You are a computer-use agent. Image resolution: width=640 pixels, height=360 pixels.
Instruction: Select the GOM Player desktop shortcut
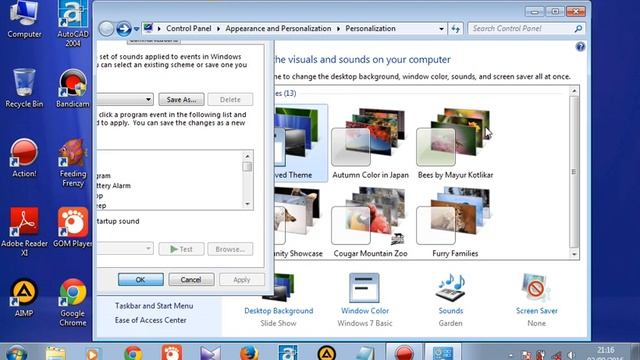click(x=73, y=228)
